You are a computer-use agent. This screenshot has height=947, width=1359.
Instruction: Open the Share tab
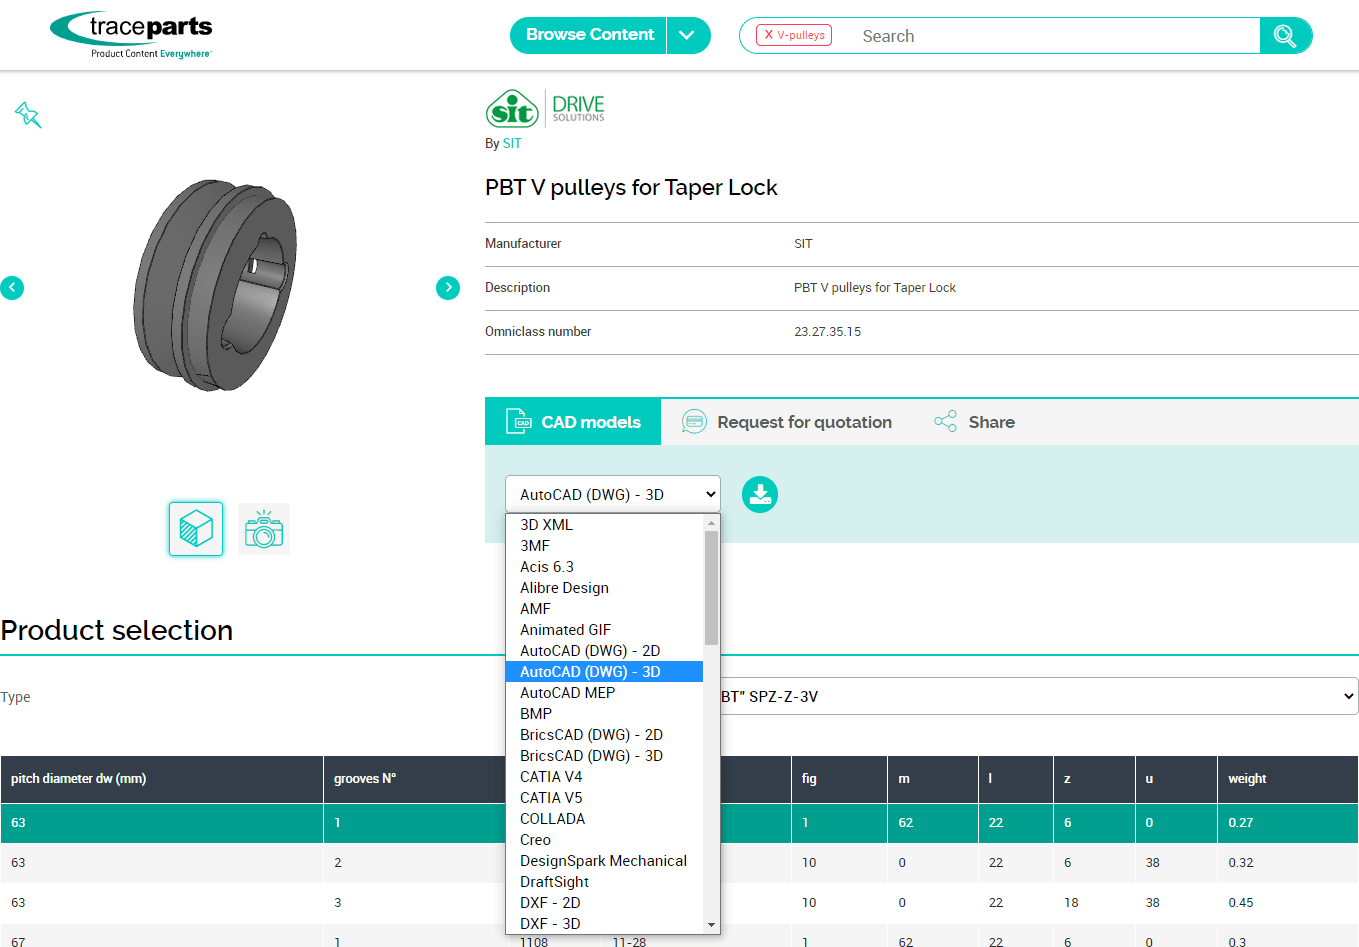[x=974, y=422]
